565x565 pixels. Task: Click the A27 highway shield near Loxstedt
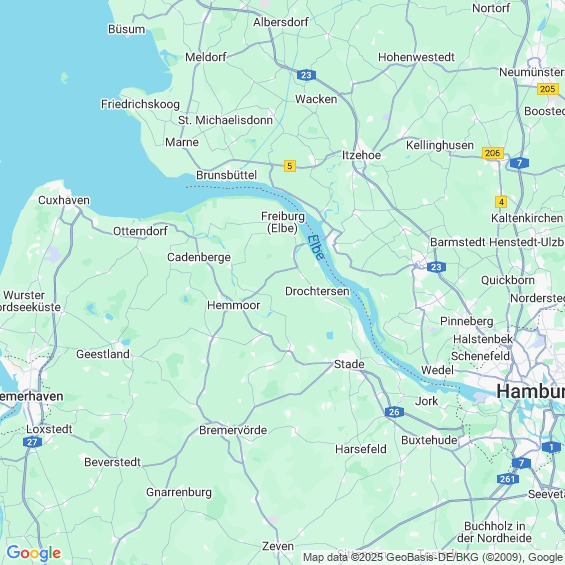point(32,442)
